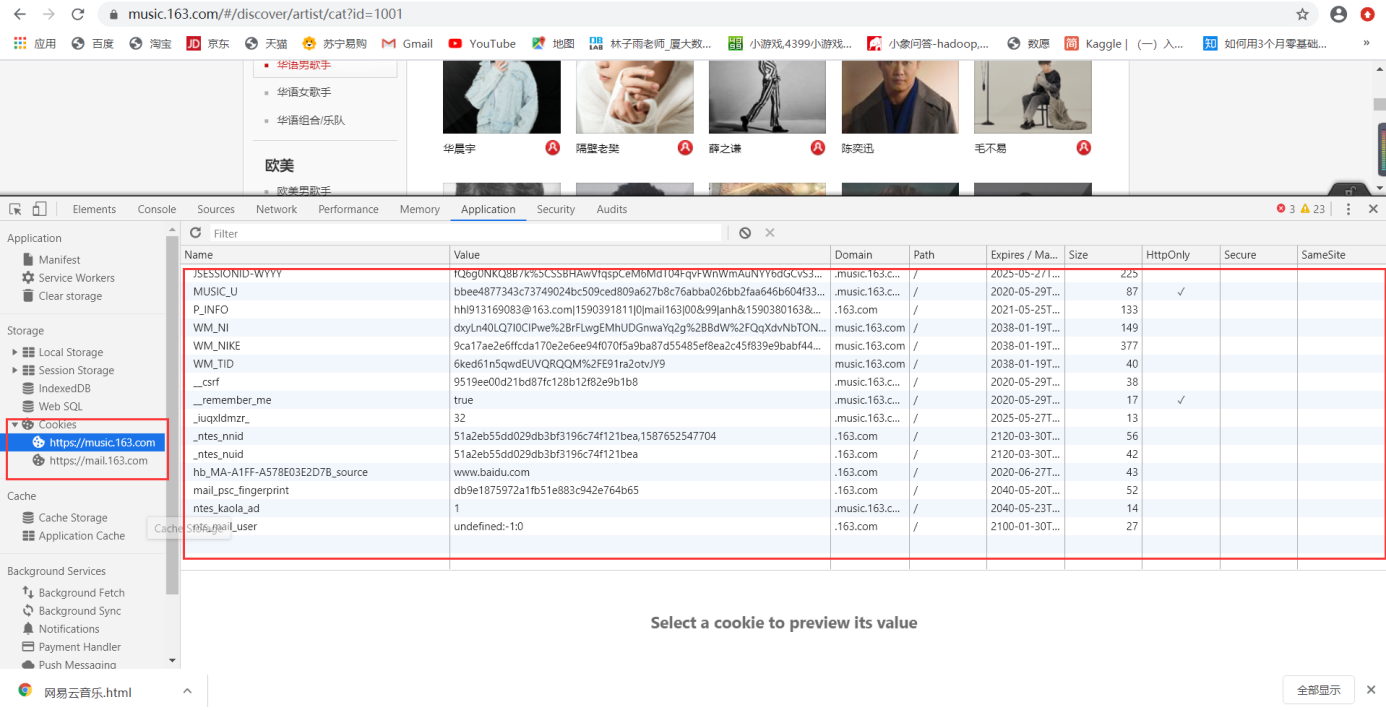Select the https://music.163.com cookie entry
Image resolution: width=1386 pixels, height=710 pixels.
click(102, 443)
